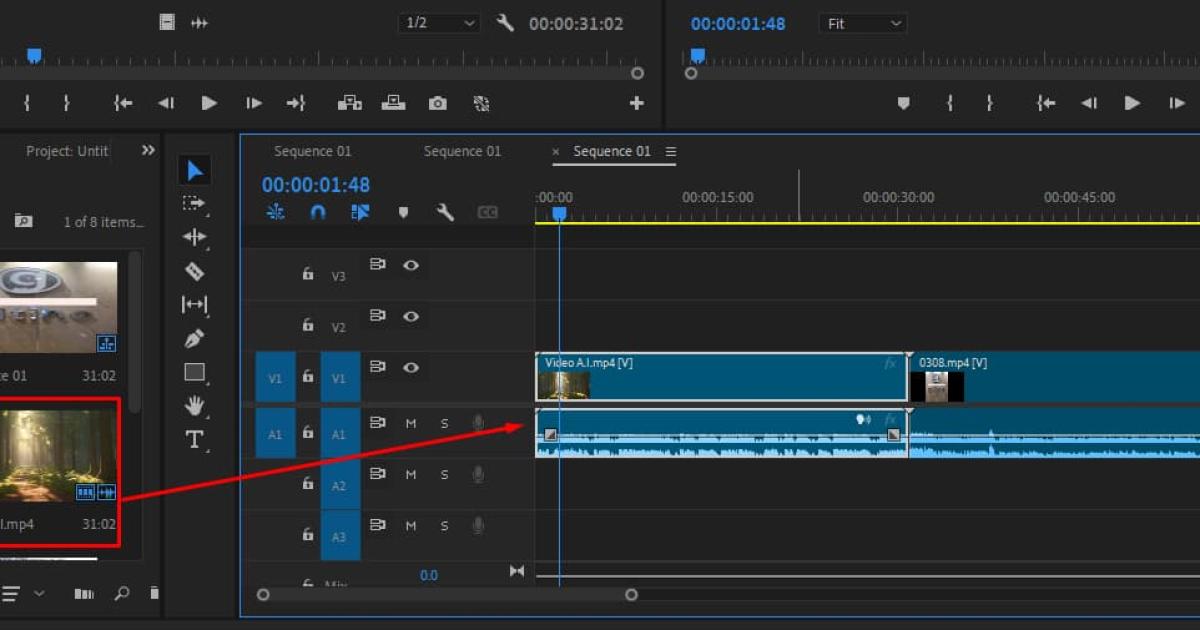Screen dimensions: 1200x630
Task: Play the source monitor clip
Action: click(x=209, y=103)
